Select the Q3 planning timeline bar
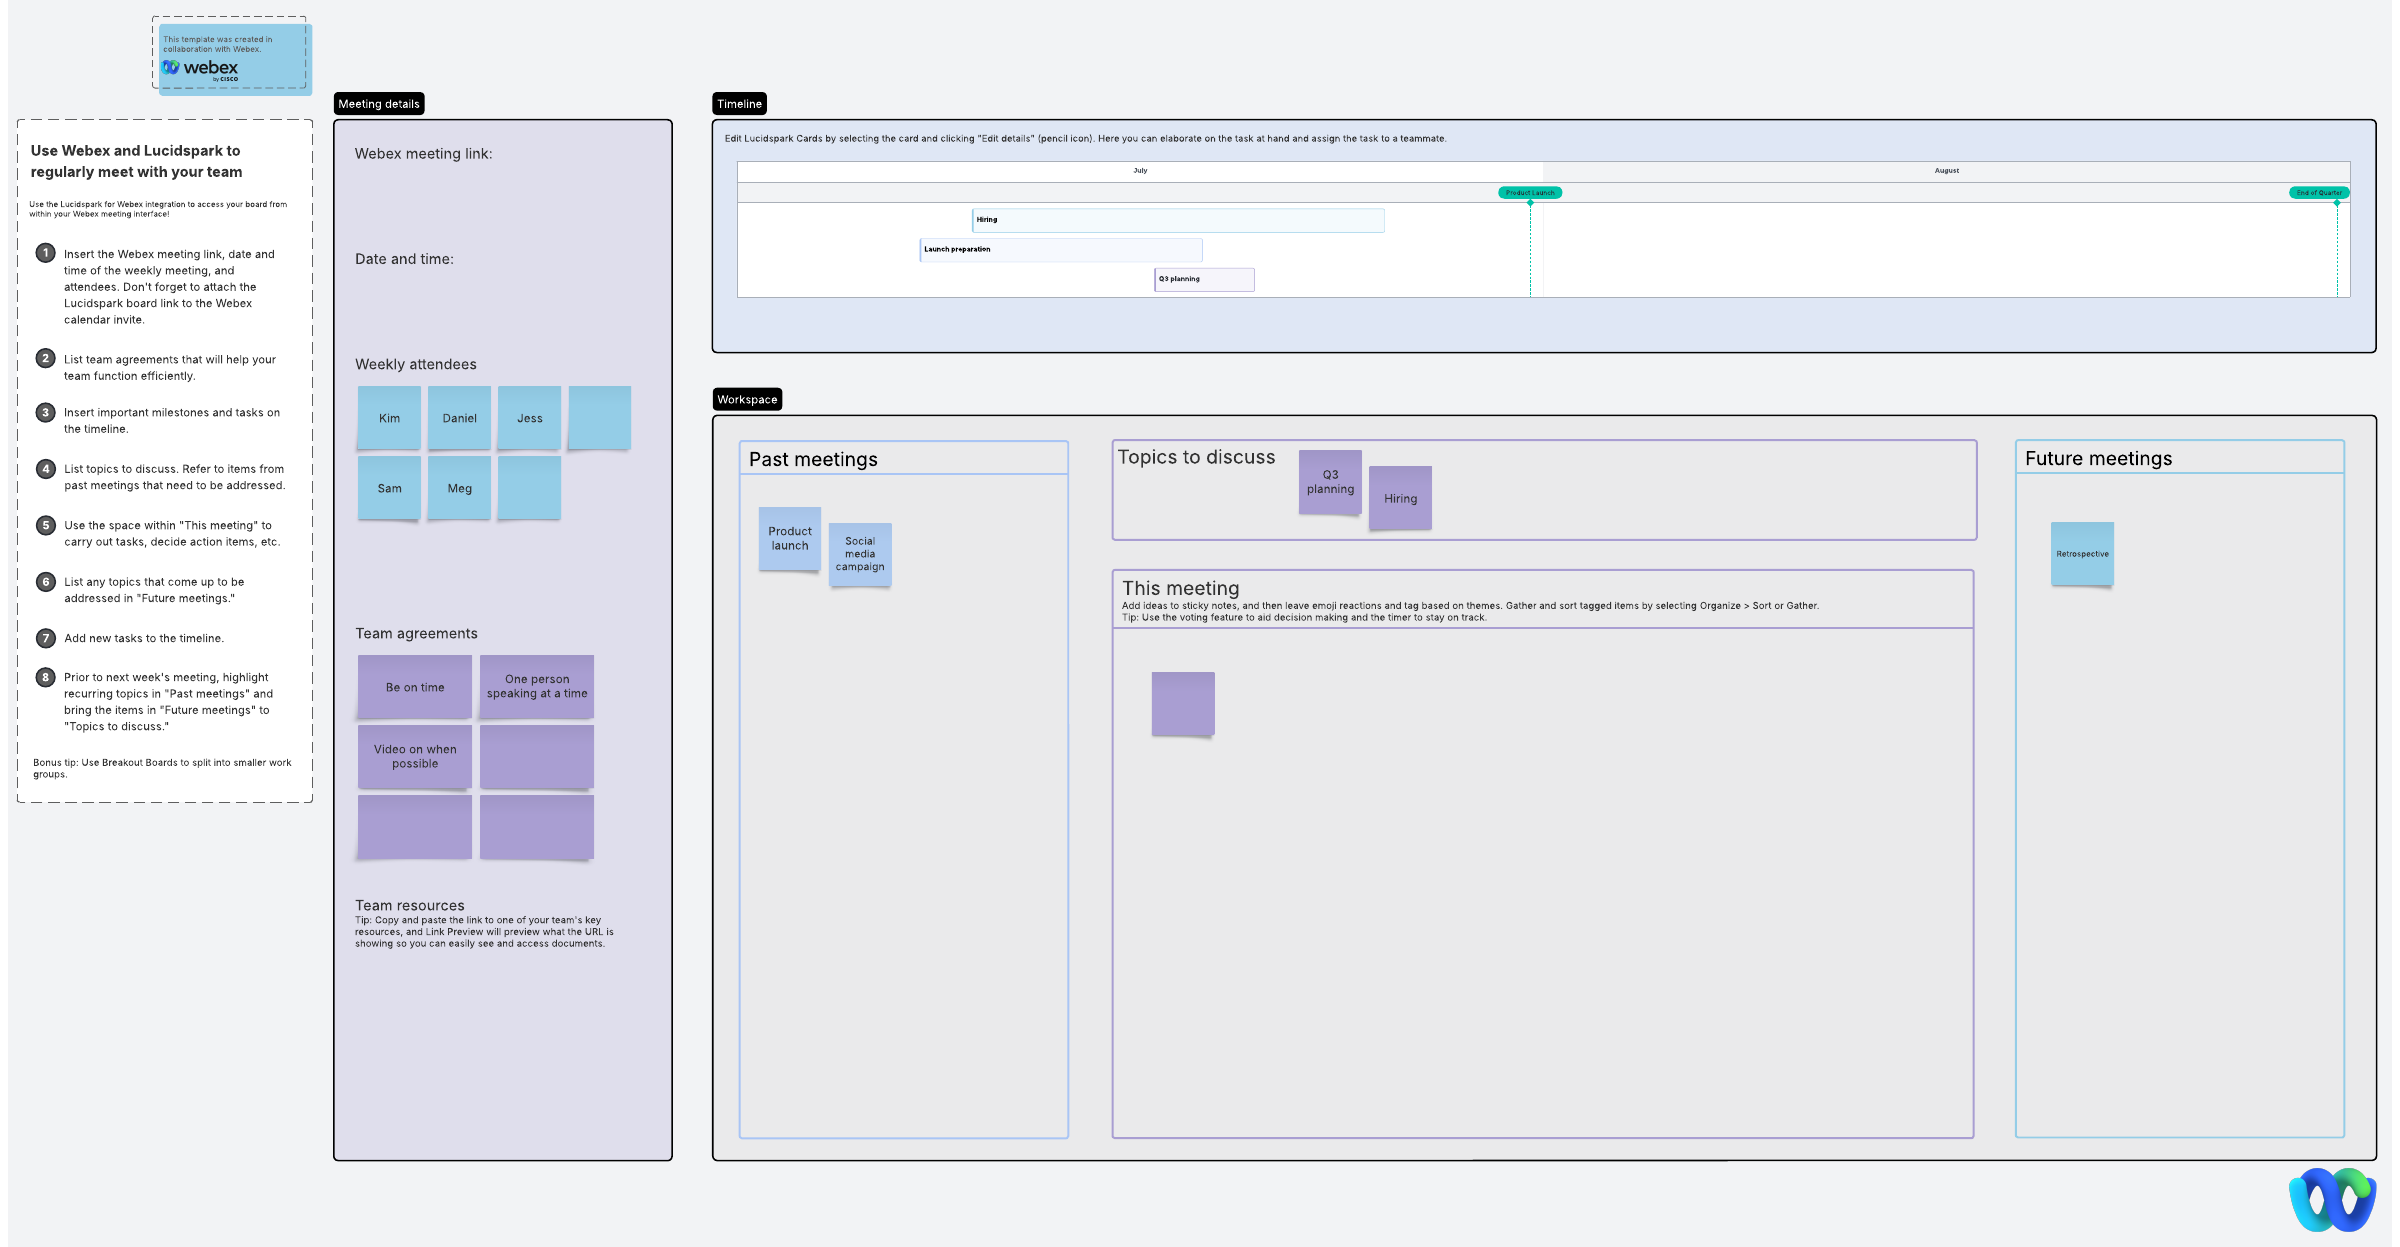The height and width of the screenshot is (1247, 2400). 1204,279
